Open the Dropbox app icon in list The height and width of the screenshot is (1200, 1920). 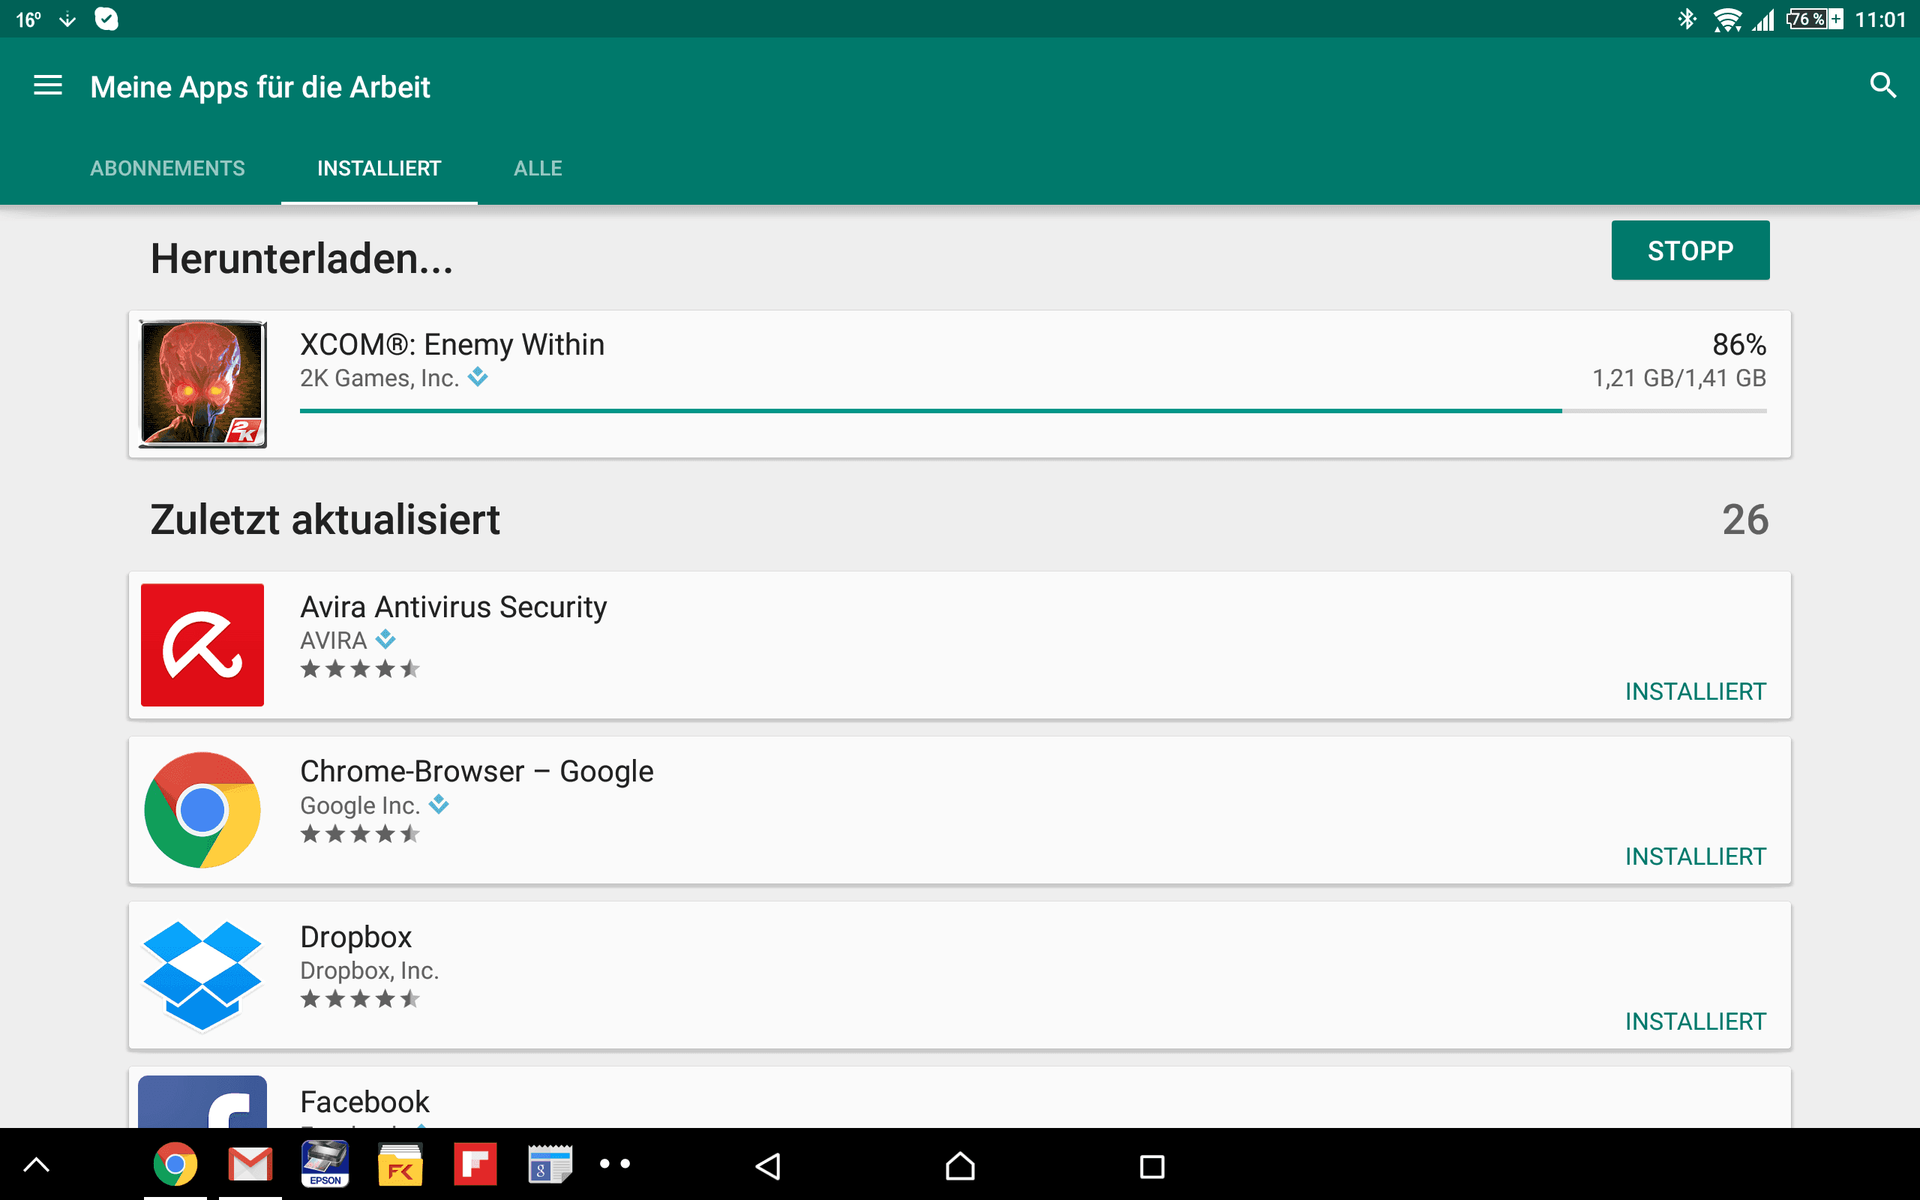pyautogui.click(x=203, y=975)
